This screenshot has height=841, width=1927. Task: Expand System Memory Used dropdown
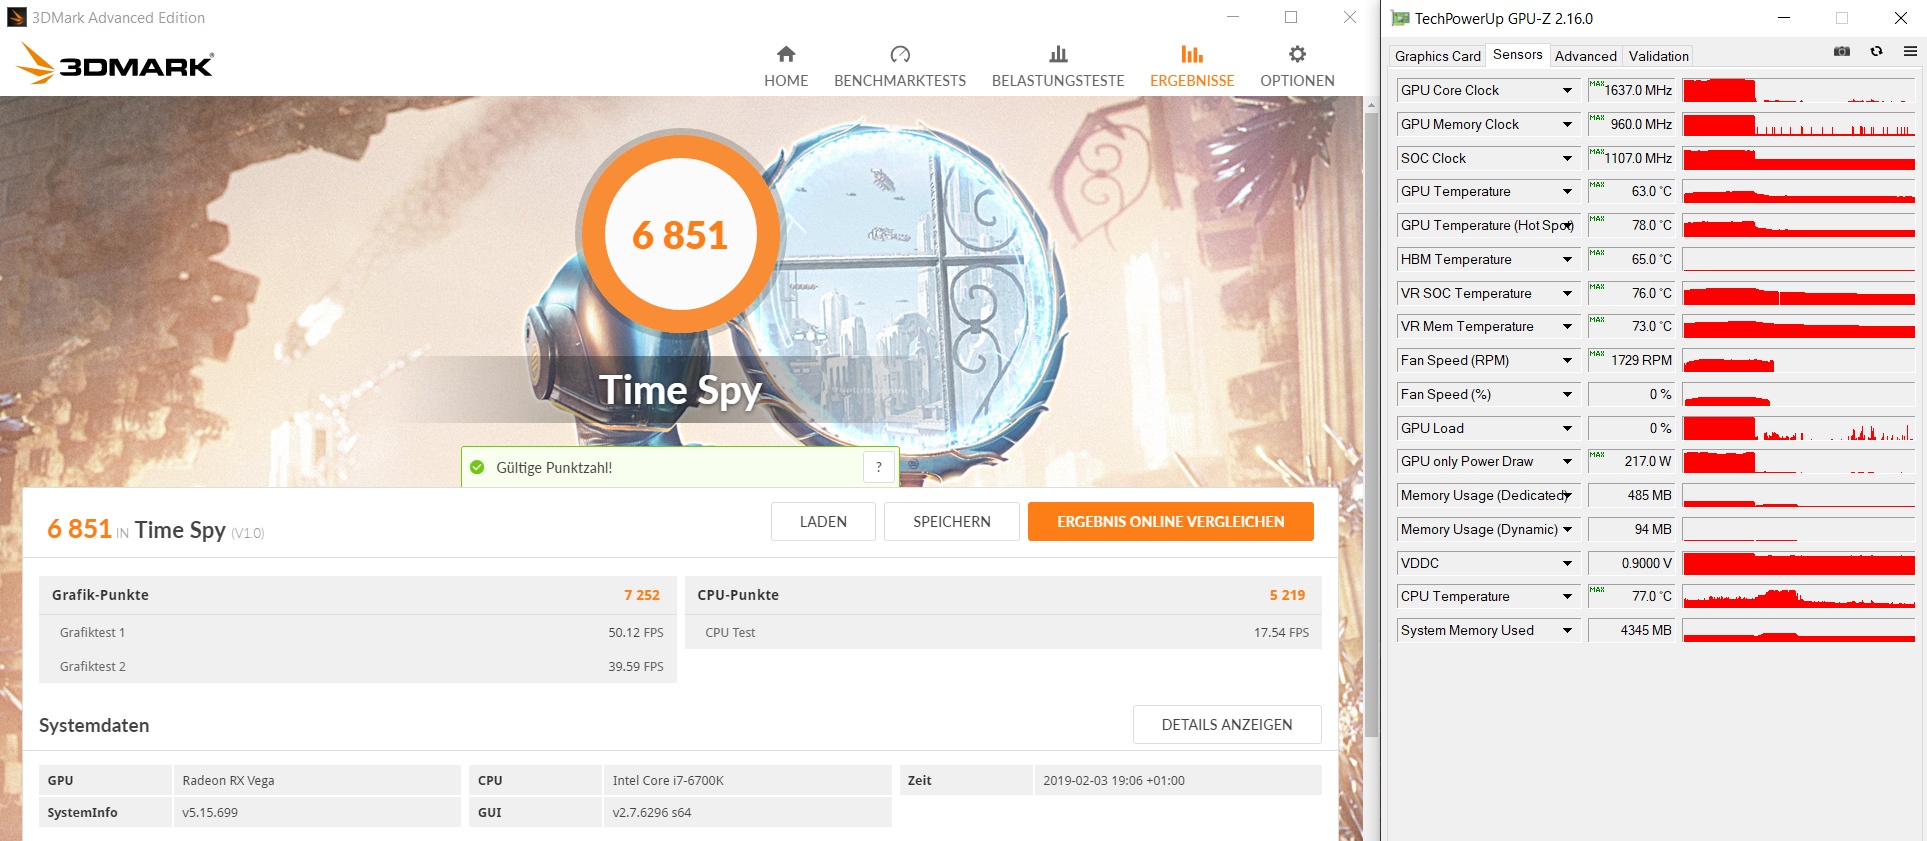click(1567, 630)
